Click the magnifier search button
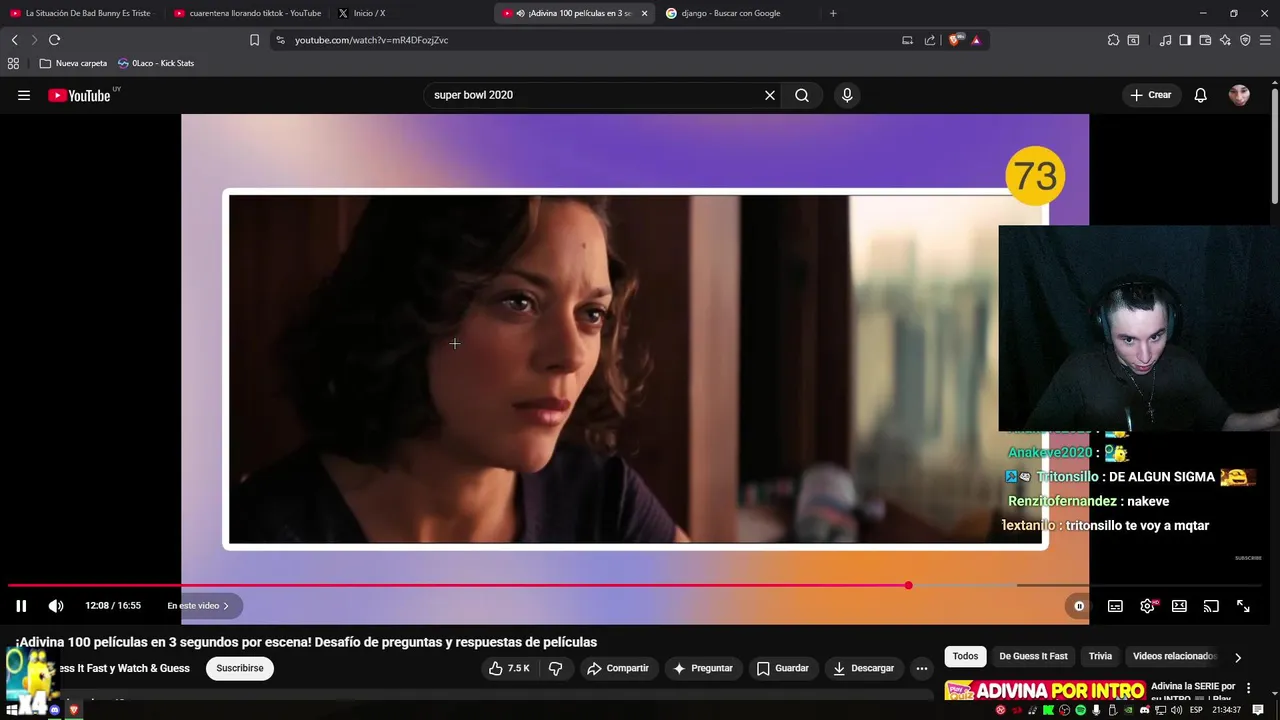Screen dimensions: 1280x720 click(802, 95)
